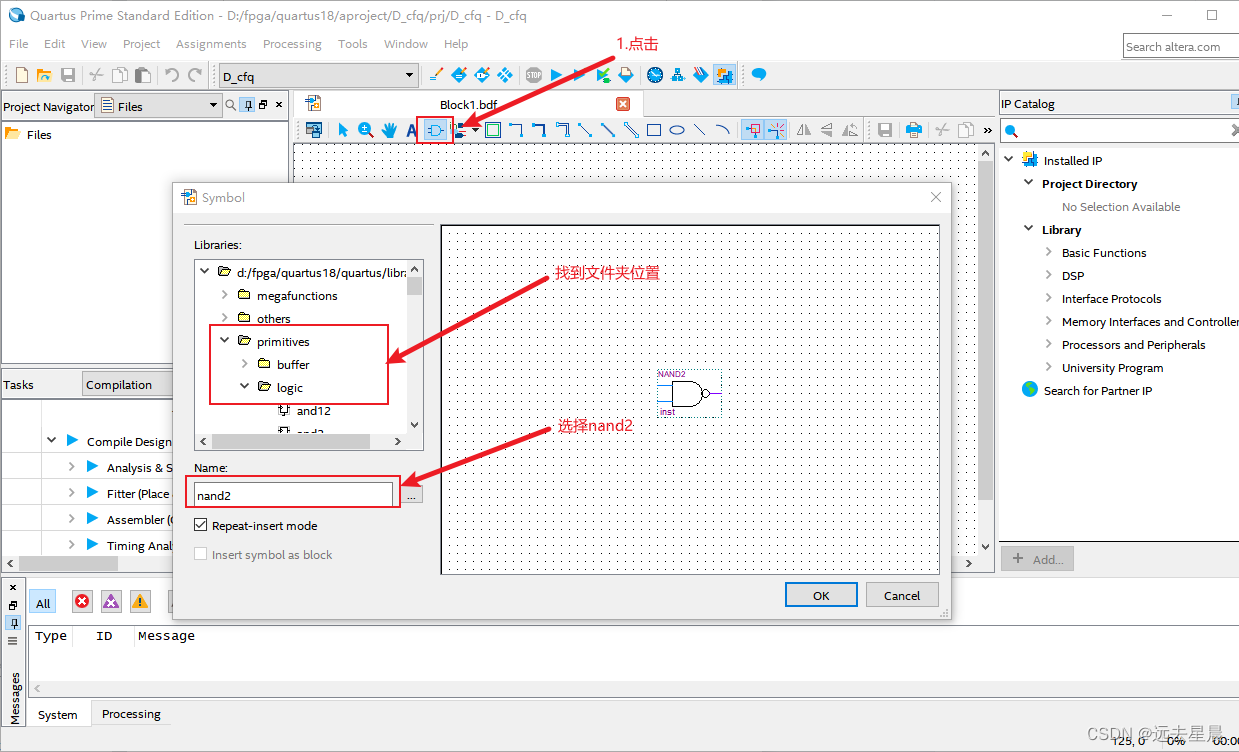Uncheck Repeat-insert mode
1239x752 pixels.
(201, 525)
